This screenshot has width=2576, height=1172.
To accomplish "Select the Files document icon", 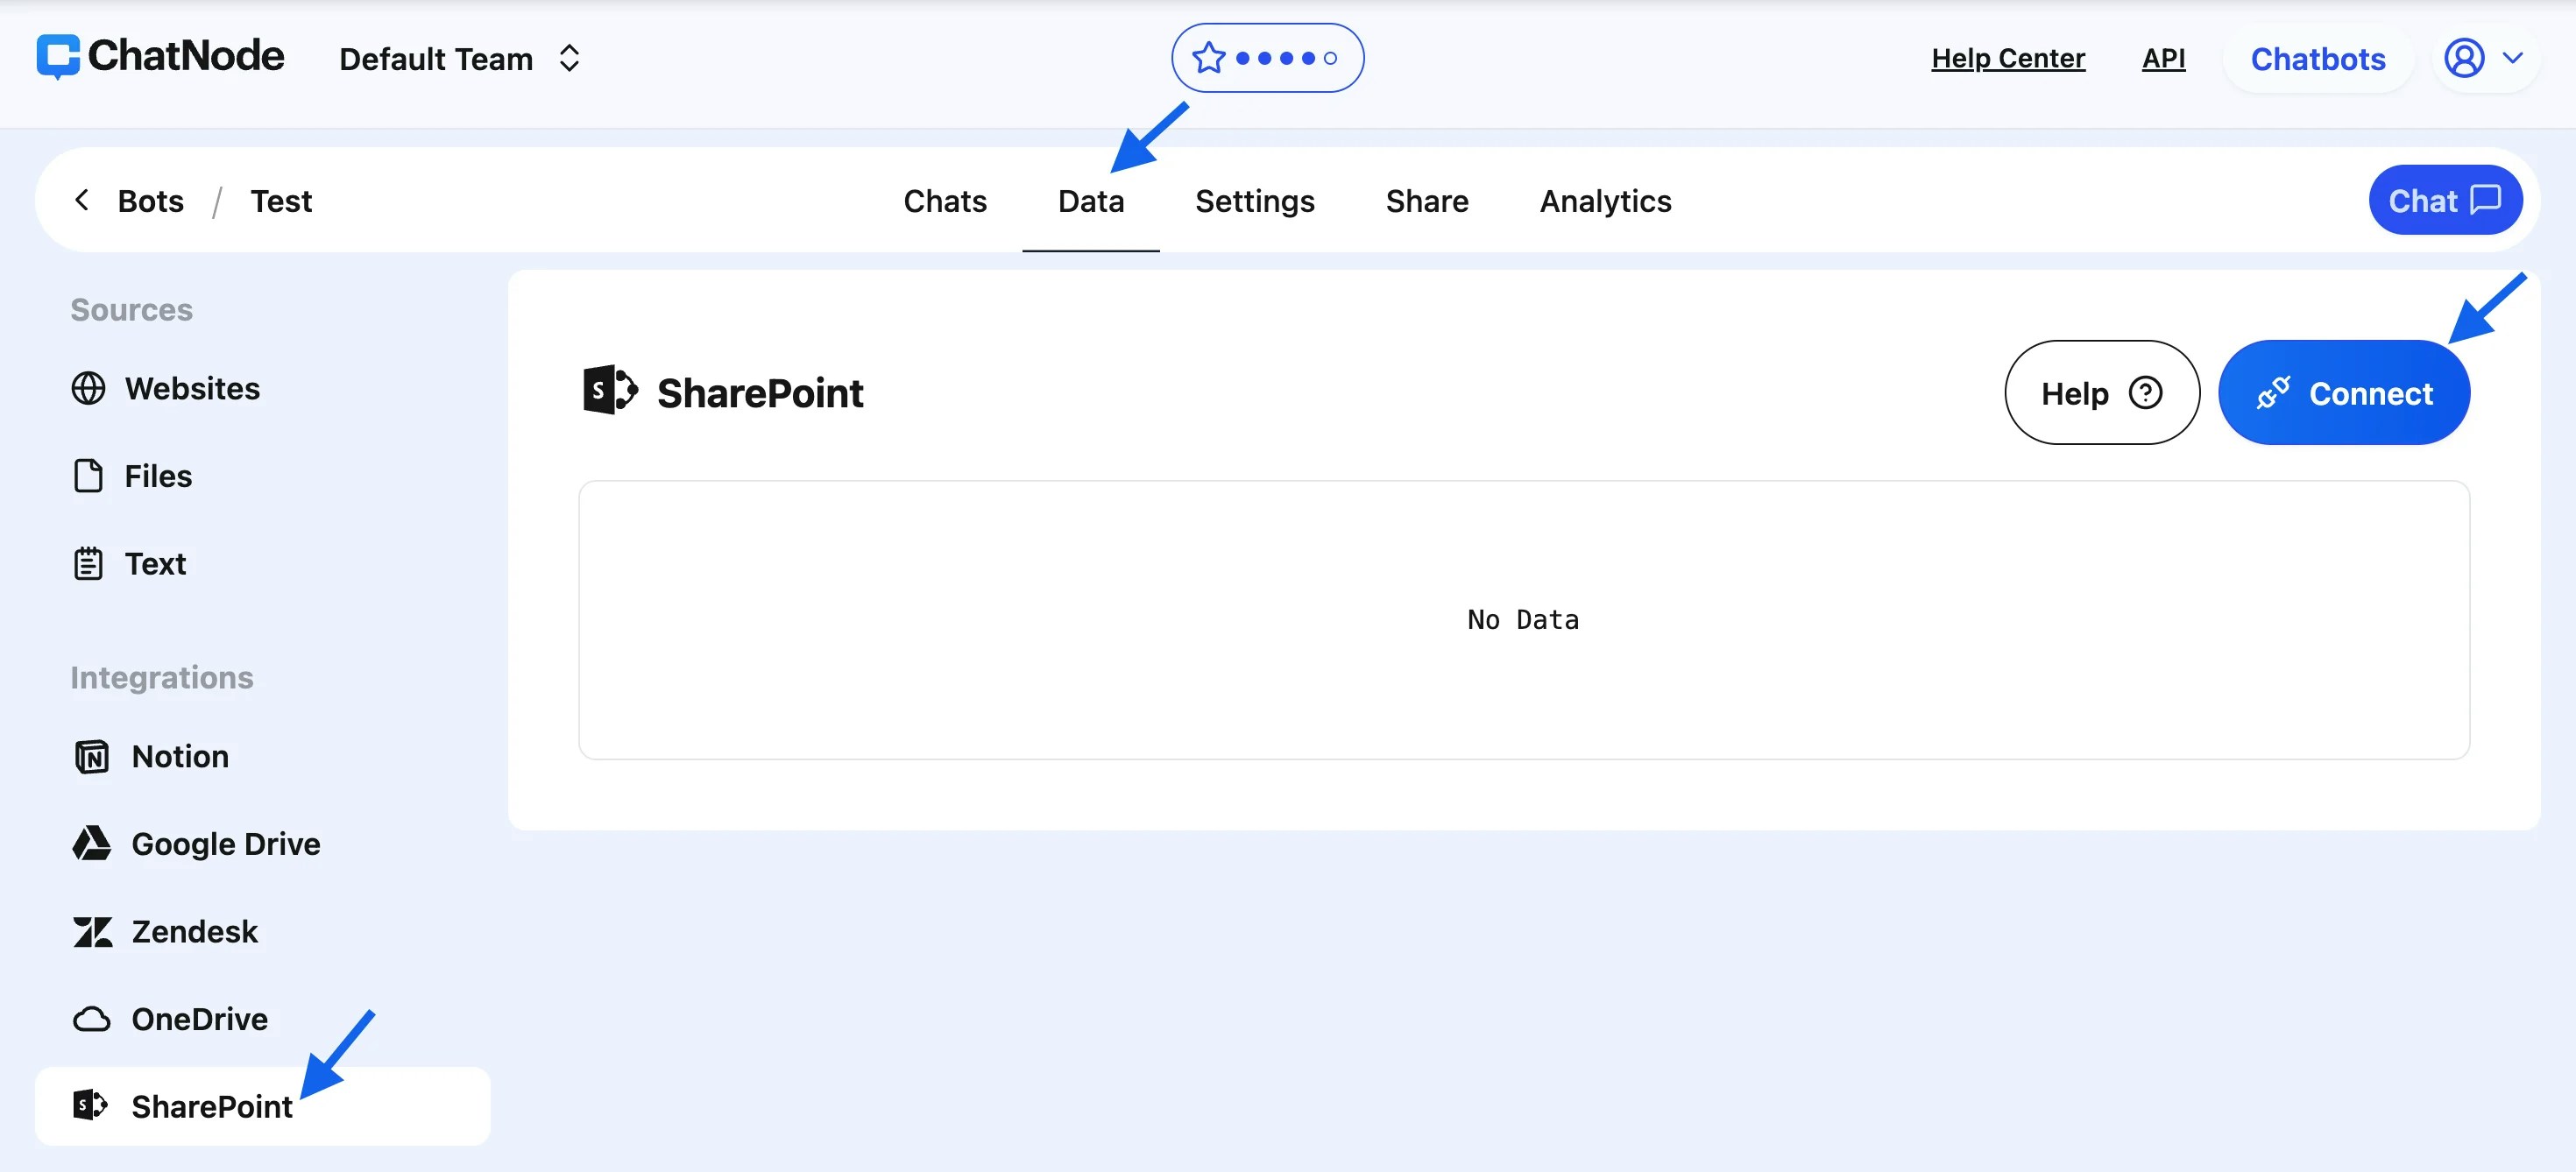I will [88, 476].
